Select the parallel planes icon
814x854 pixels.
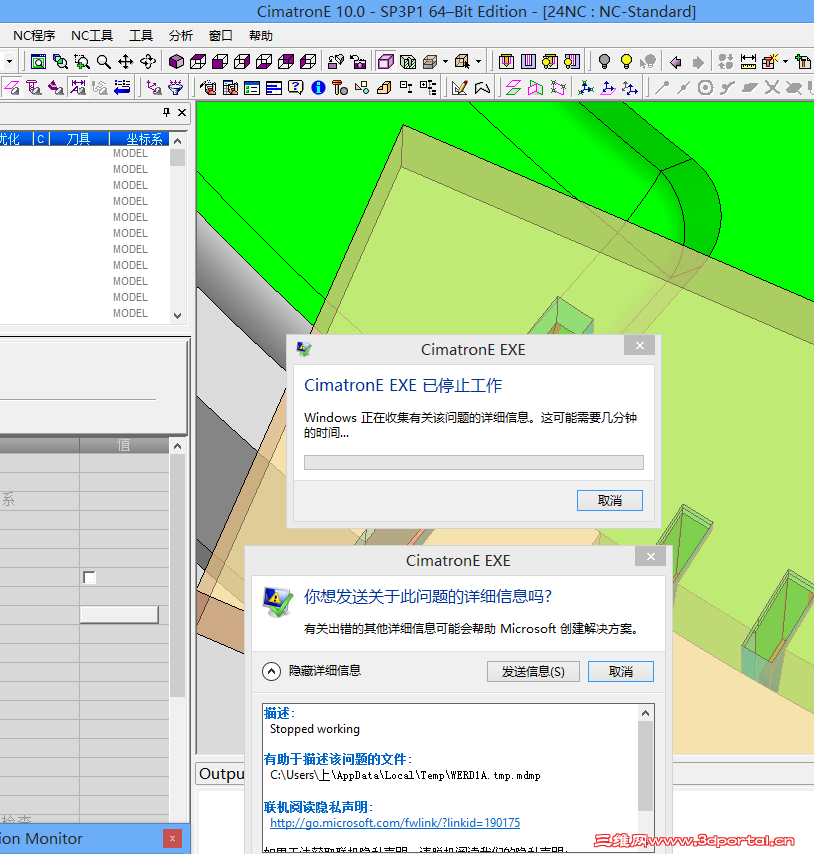(x=513, y=88)
